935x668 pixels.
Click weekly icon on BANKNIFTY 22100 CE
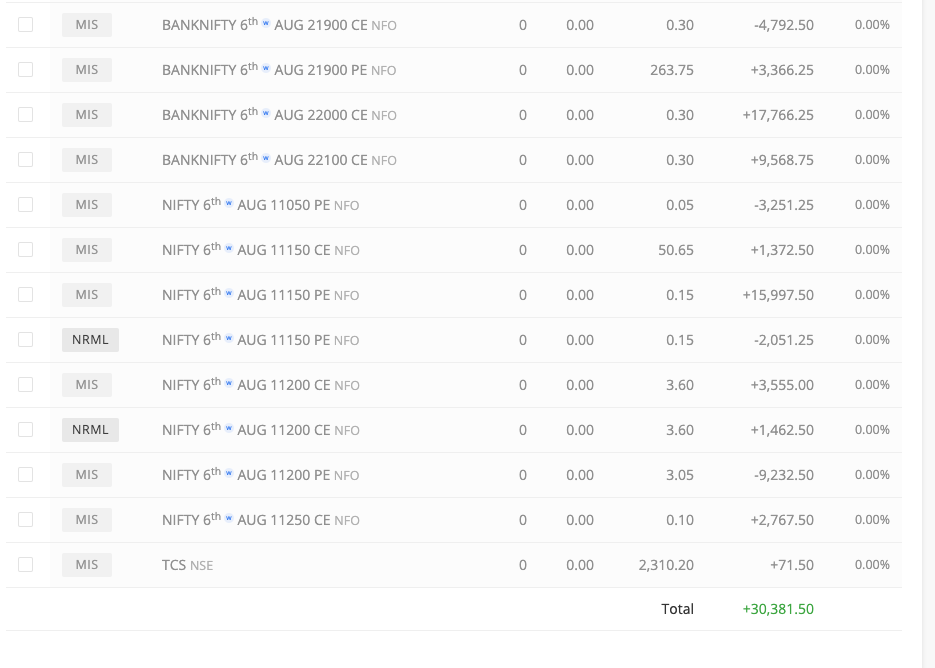(x=266, y=158)
